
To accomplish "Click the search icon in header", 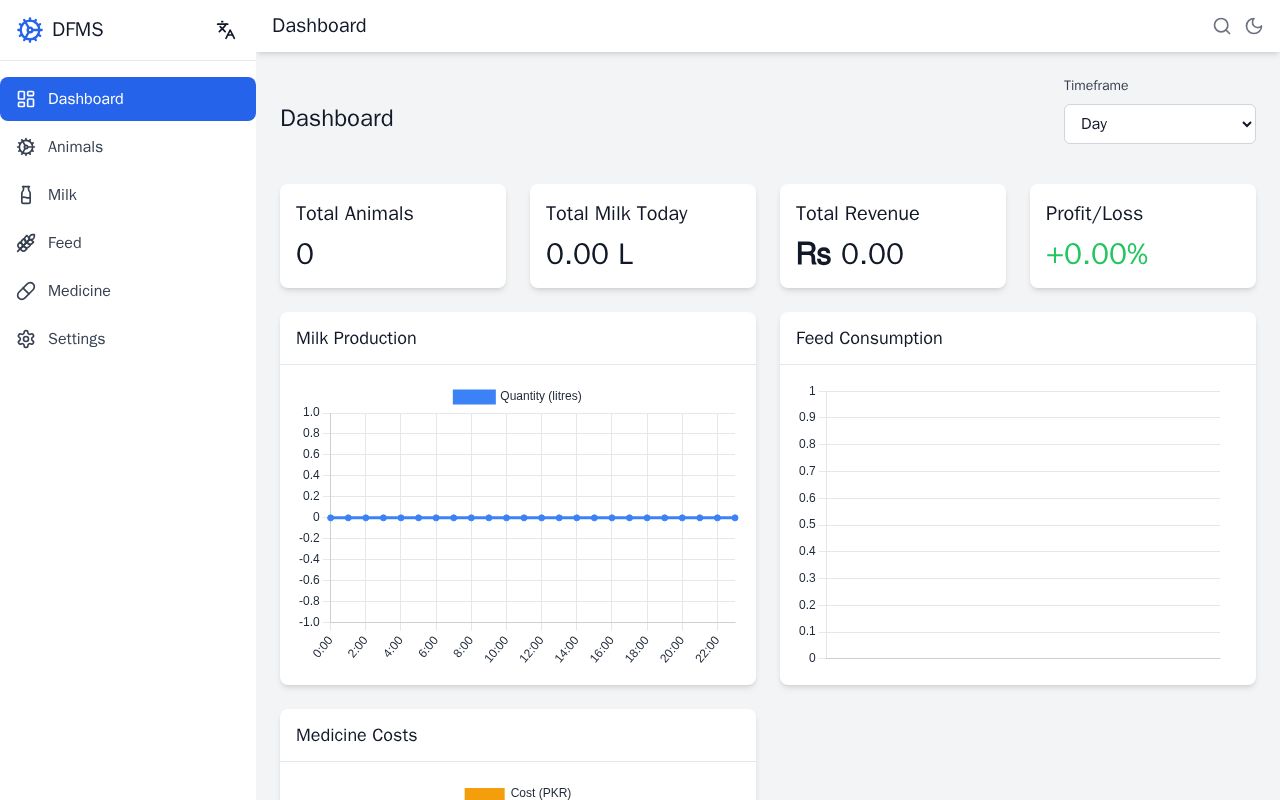I will coord(1222,26).
